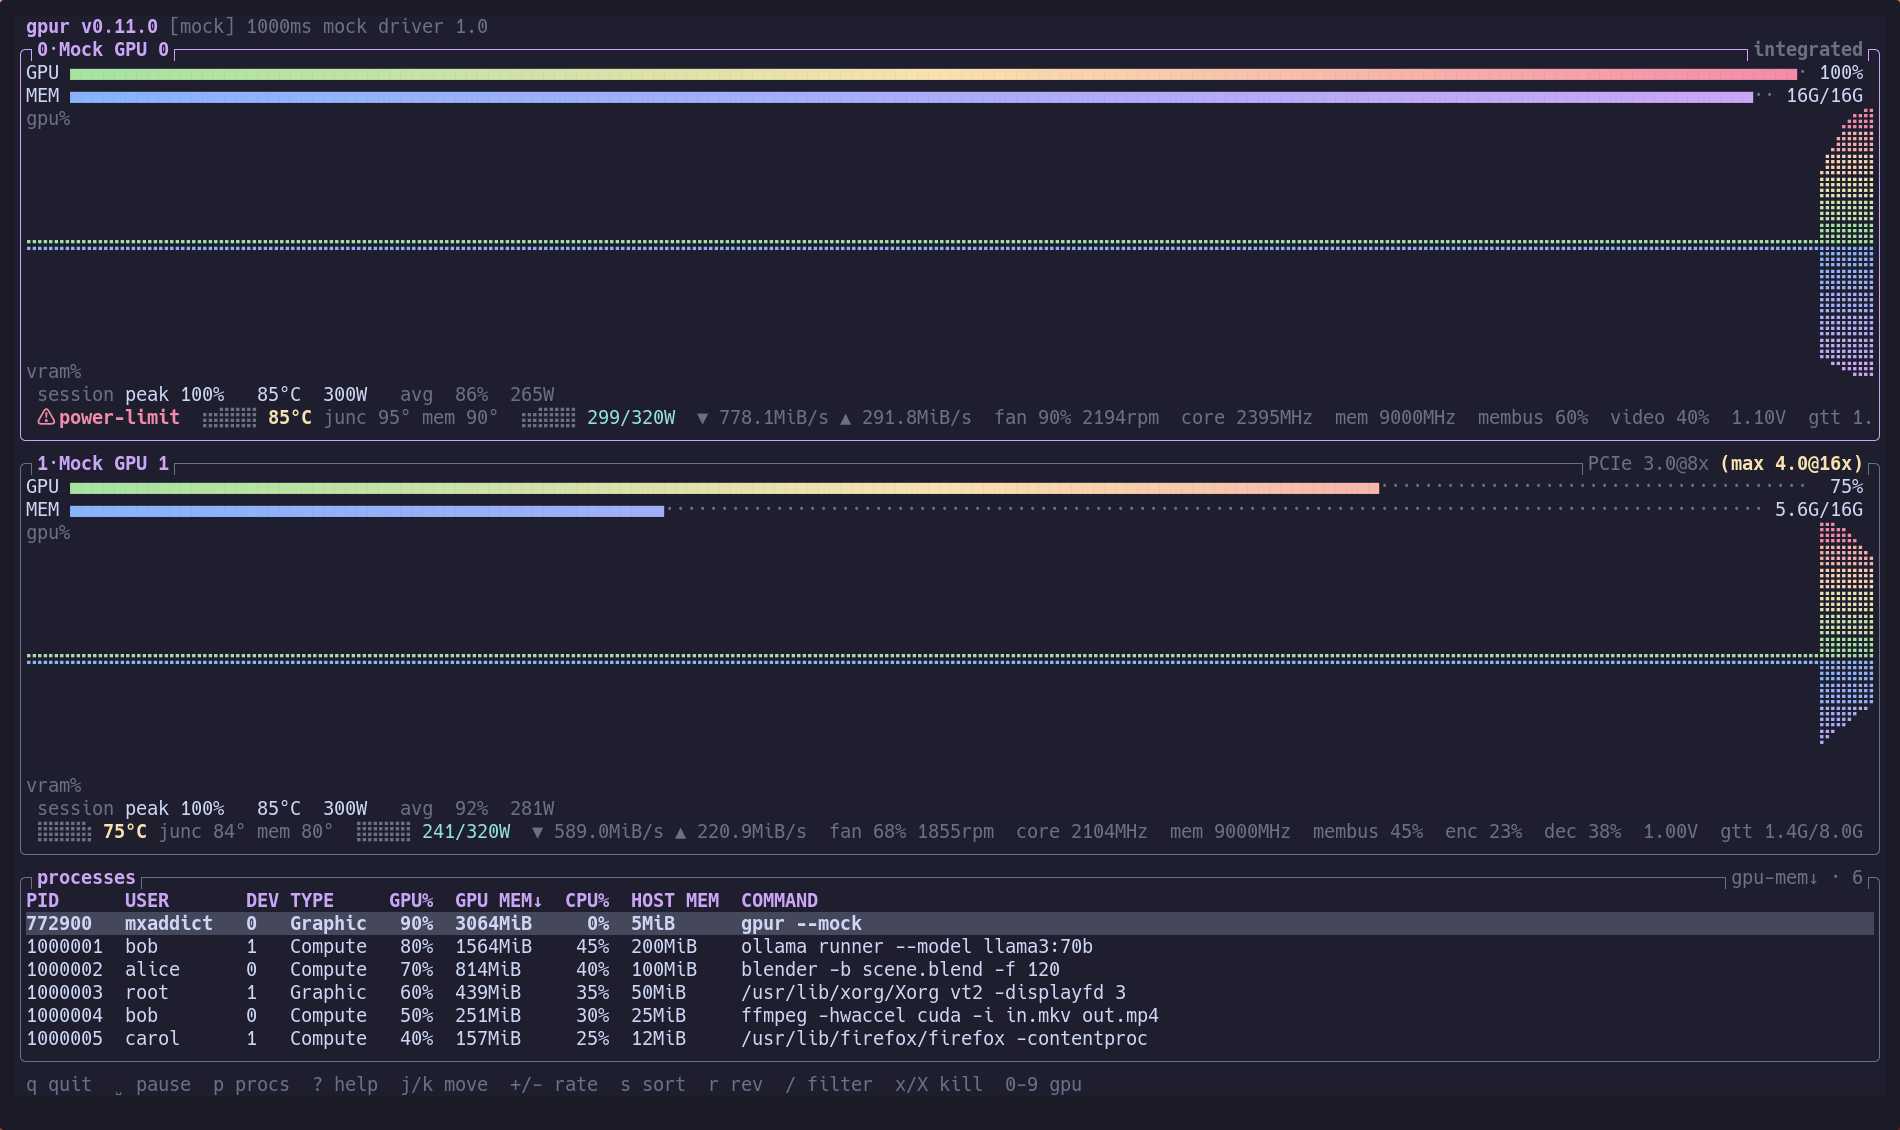This screenshot has height=1130, width=1900.
Task: Click the temperature gauge beside 75°C
Action: coord(64,832)
